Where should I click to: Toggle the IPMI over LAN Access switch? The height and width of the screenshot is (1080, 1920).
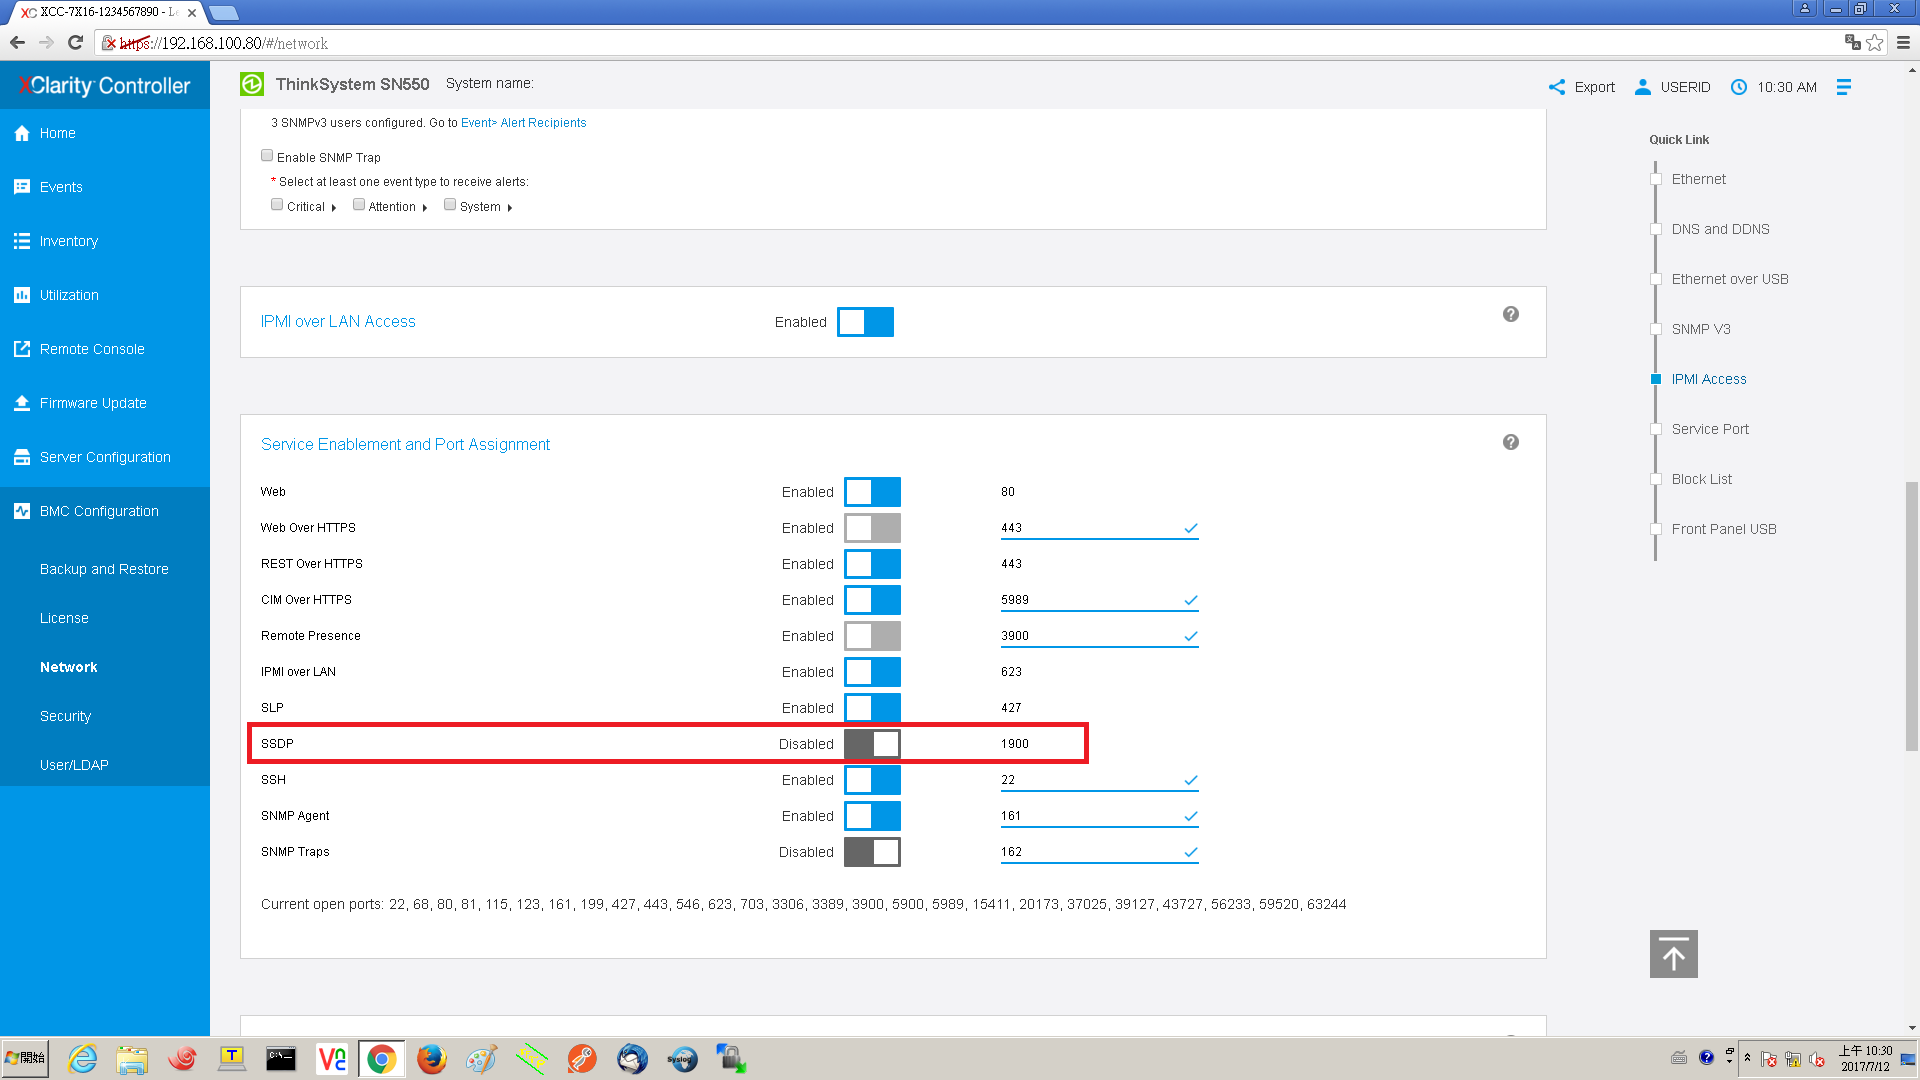tap(865, 322)
